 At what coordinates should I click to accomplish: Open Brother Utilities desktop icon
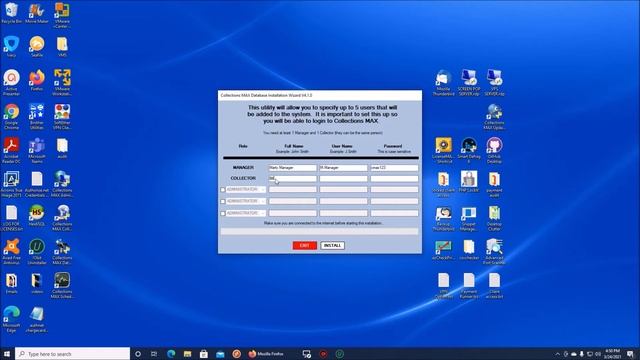pos(37,116)
